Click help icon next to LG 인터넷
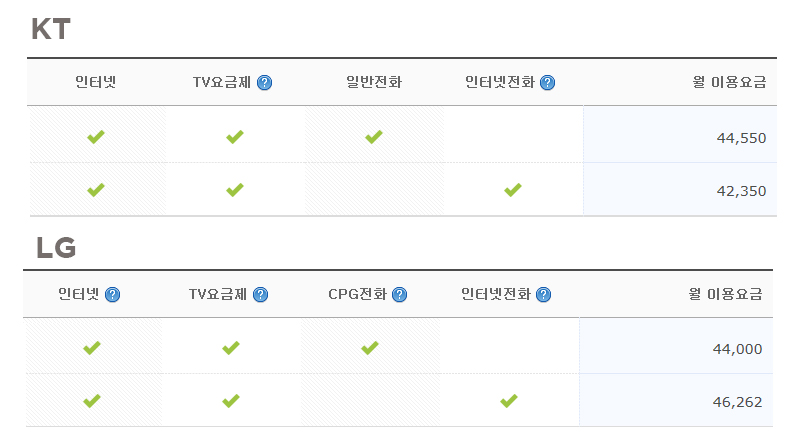 point(112,295)
